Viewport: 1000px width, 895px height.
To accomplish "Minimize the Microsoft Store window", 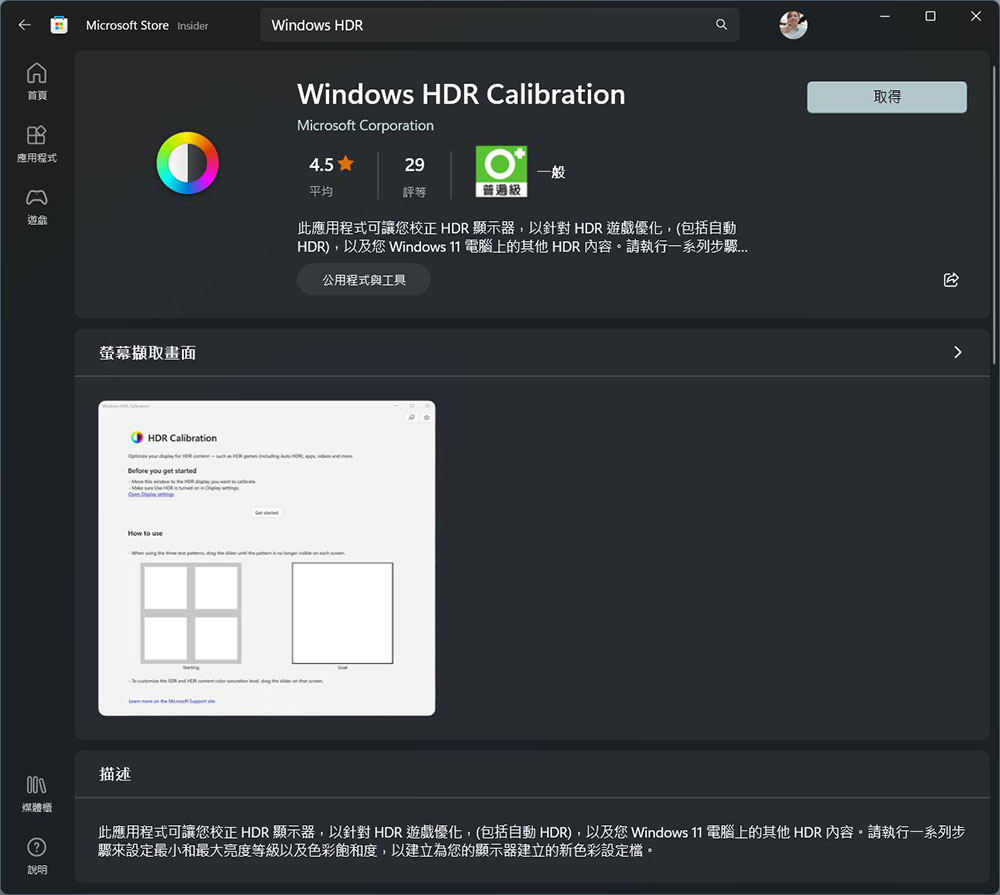I will point(885,17).
